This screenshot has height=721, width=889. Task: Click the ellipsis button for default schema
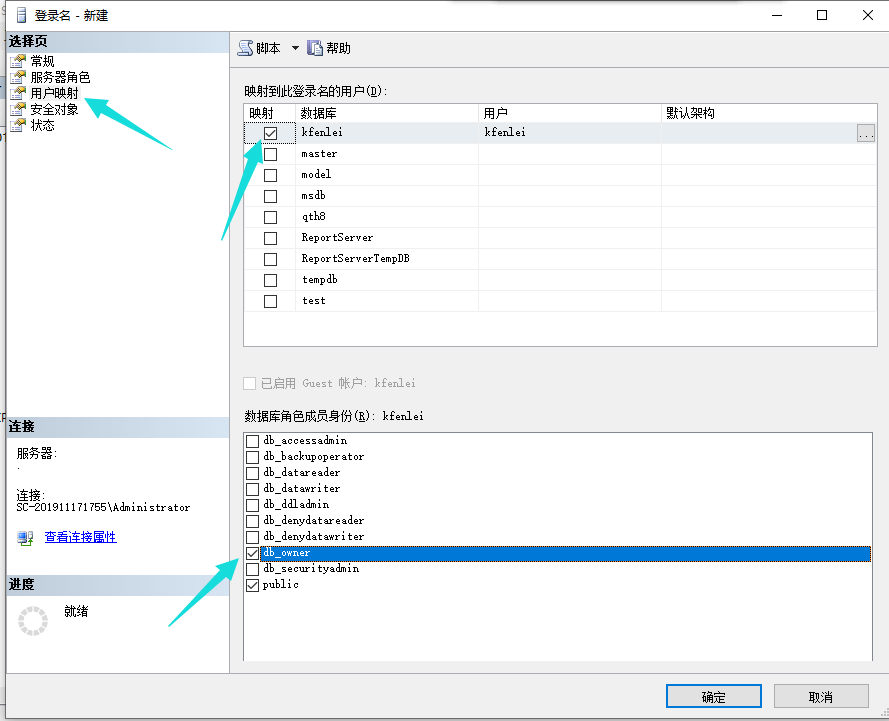[x=866, y=133]
